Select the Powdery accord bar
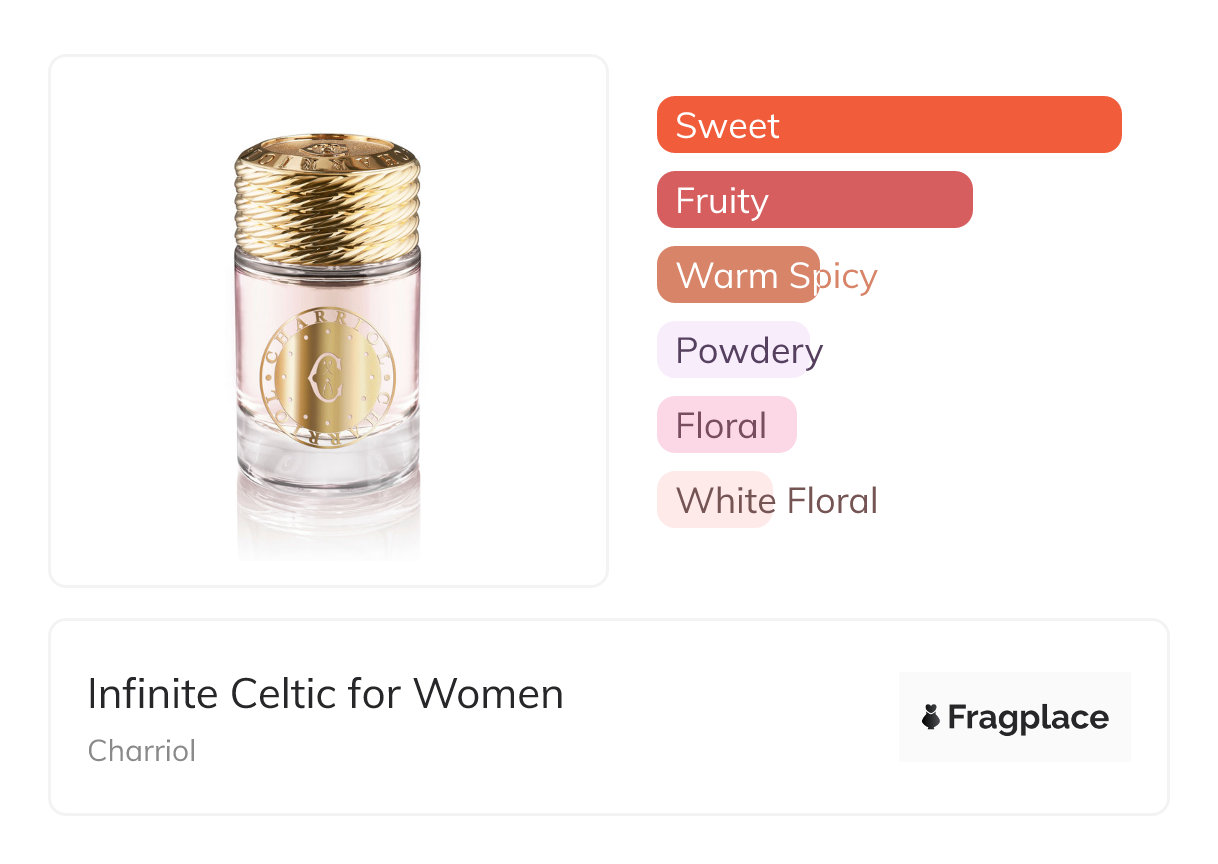 coord(733,350)
